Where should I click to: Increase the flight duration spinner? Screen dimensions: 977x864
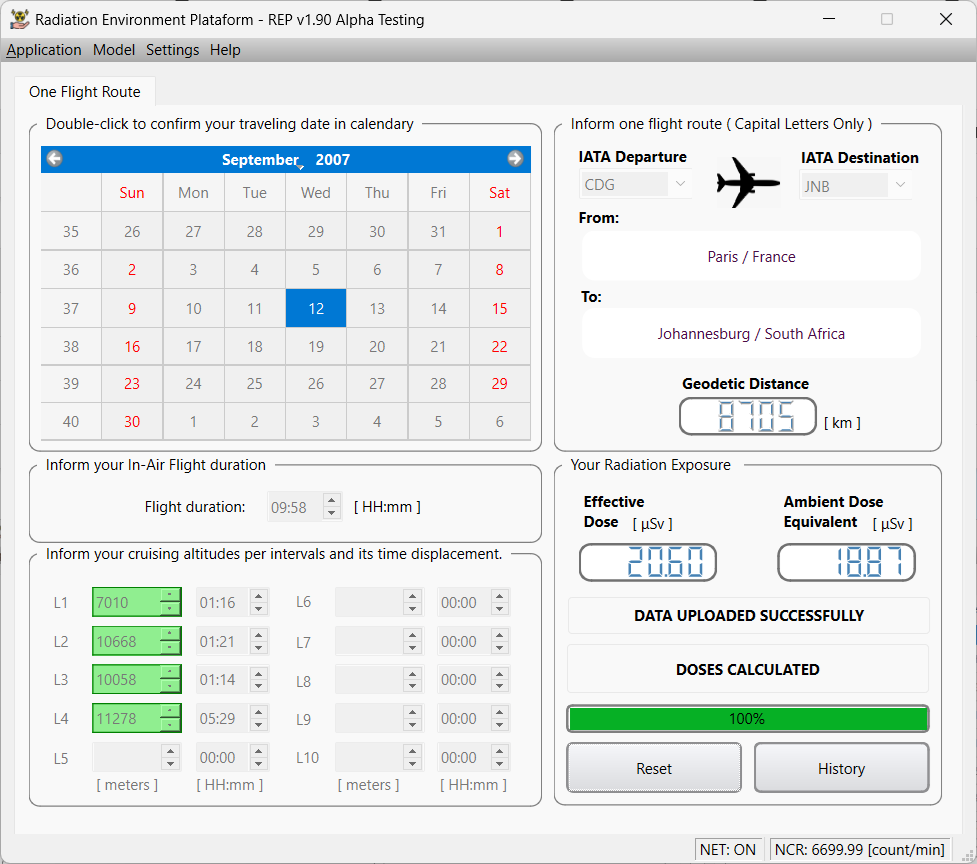point(332,501)
